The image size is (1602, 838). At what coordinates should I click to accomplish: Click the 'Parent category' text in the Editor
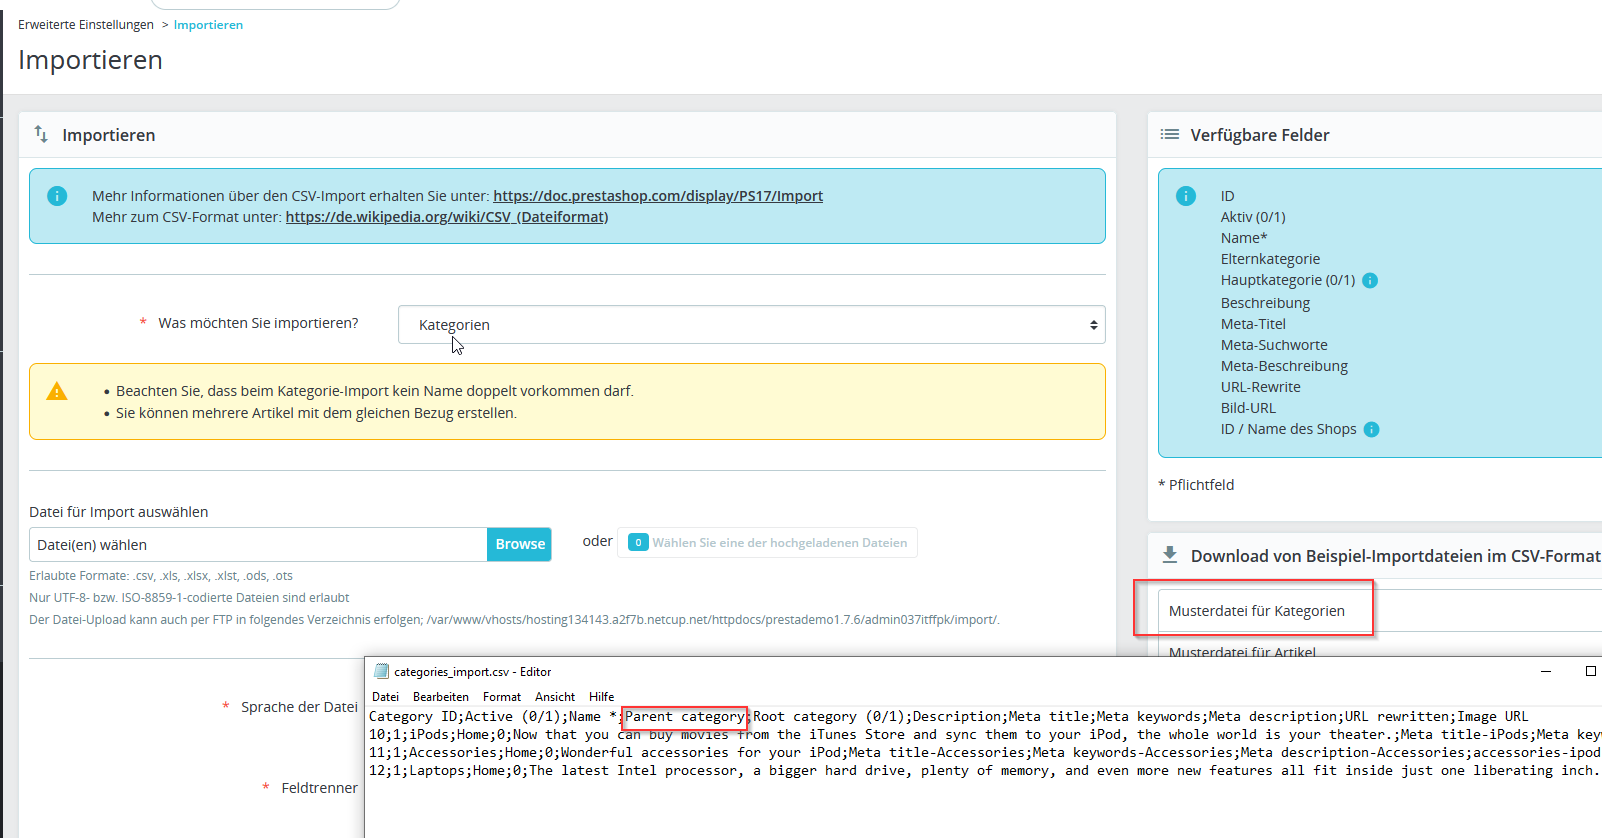pos(685,717)
